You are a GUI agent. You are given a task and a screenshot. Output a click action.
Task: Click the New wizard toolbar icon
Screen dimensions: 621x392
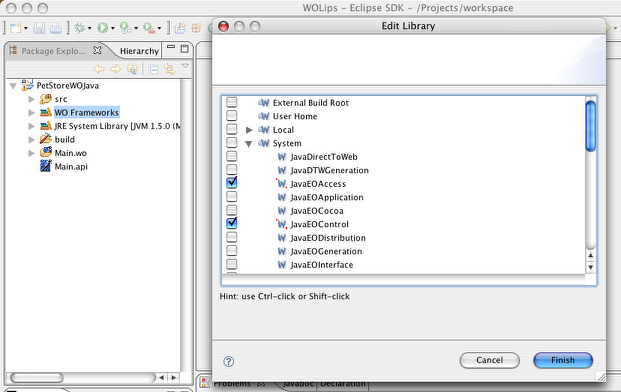pos(16,28)
